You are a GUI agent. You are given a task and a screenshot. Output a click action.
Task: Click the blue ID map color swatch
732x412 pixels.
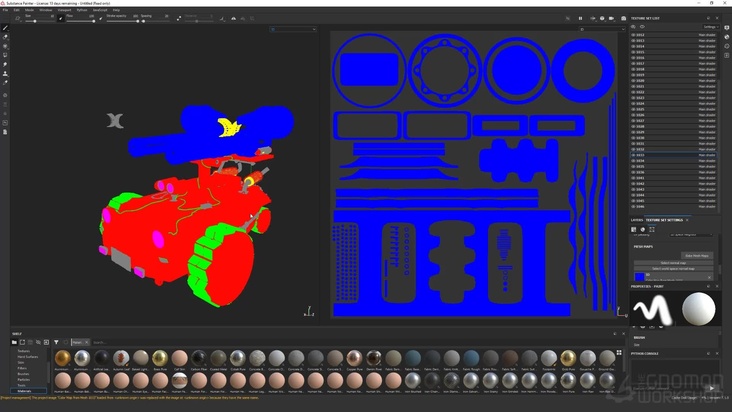[x=640, y=277]
